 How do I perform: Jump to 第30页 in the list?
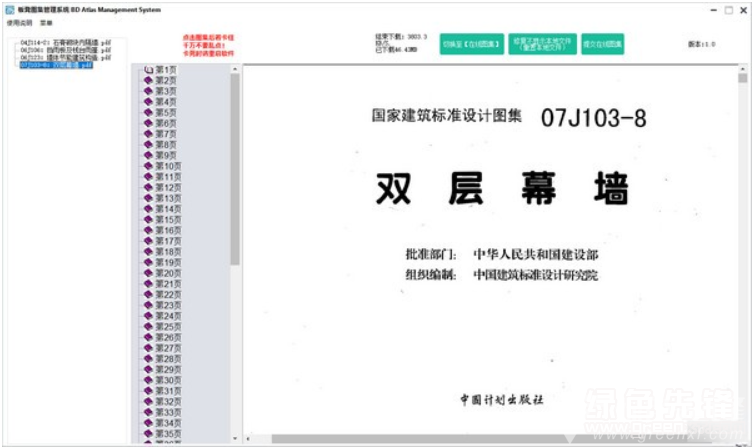(x=168, y=380)
